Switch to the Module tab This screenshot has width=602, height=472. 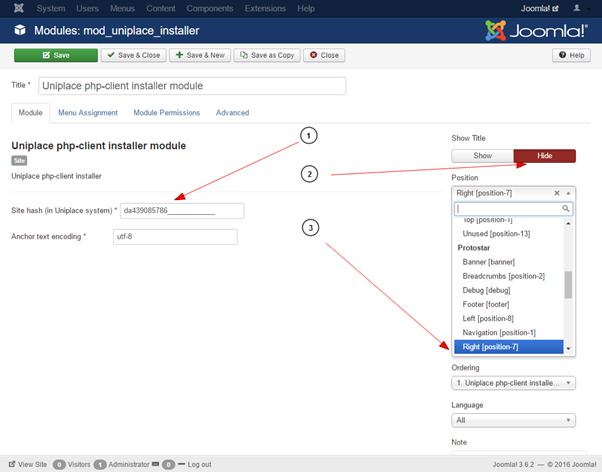30,113
